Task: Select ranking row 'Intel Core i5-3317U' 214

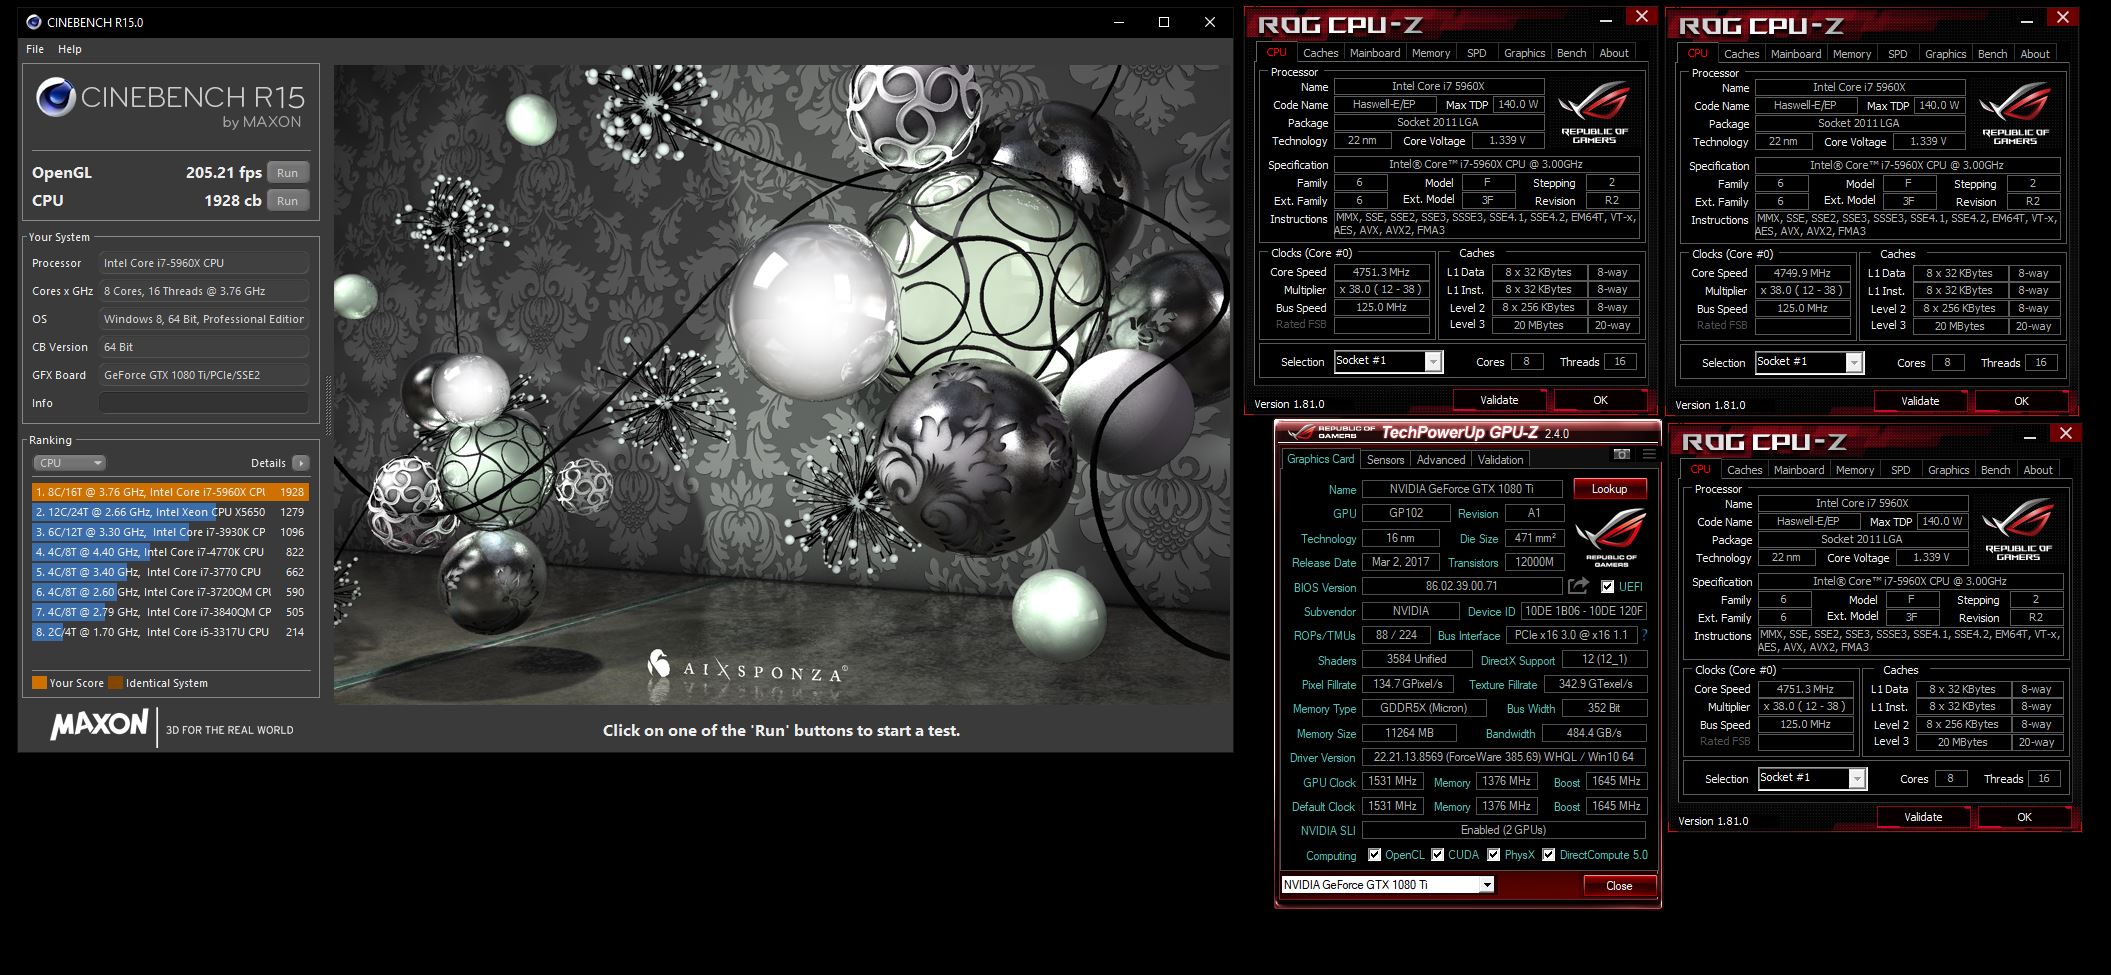Action: click(170, 632)
